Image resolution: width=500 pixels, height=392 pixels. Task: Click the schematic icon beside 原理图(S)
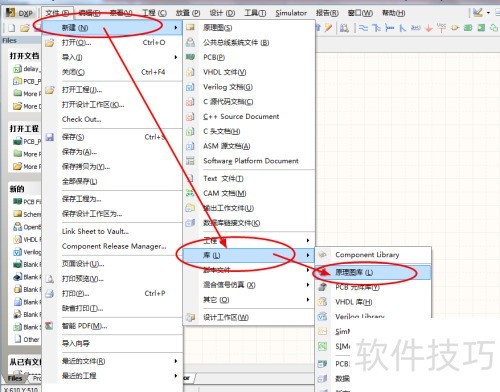pyautogui.click(x=190, y=27)
